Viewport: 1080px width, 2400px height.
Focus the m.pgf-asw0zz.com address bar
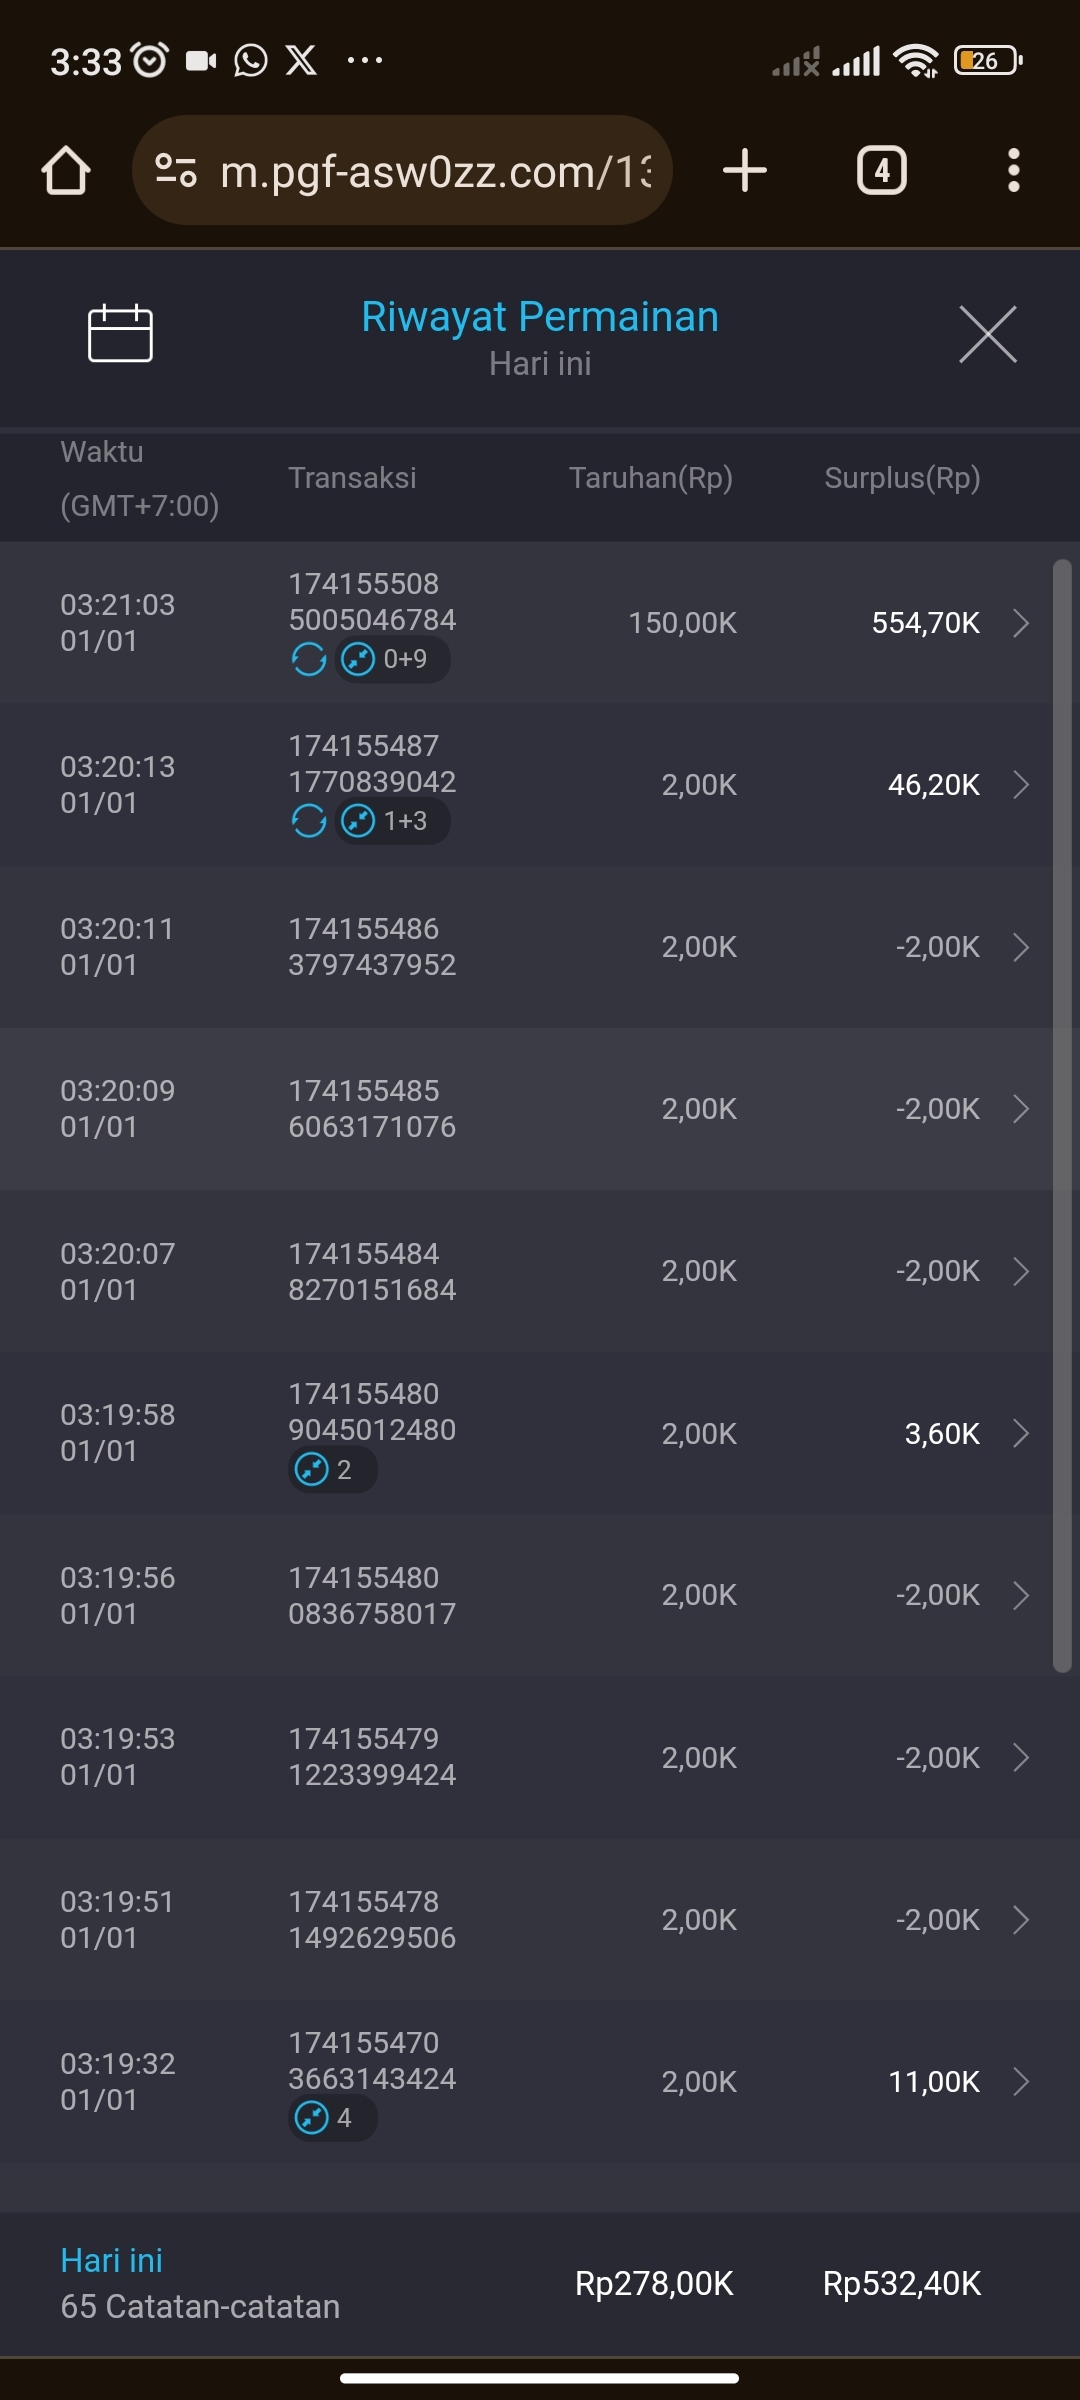pyautogui.click(x=434, y=171)
